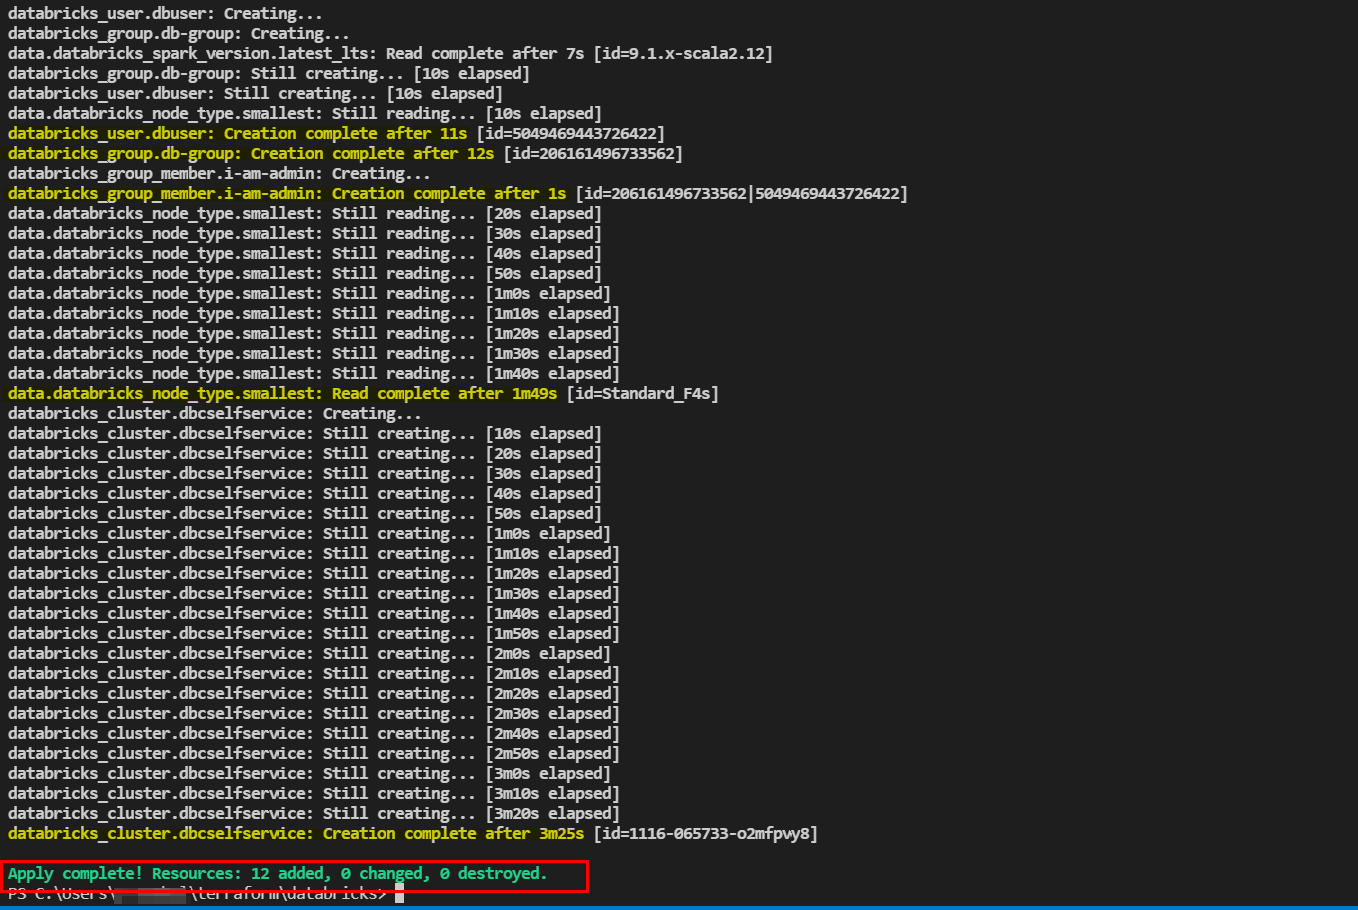Click dbcselfservice 'Still creating... [10s elapsed]' line
The height and width of the screenshot is (910, 1358).
[x=305, y=434]
